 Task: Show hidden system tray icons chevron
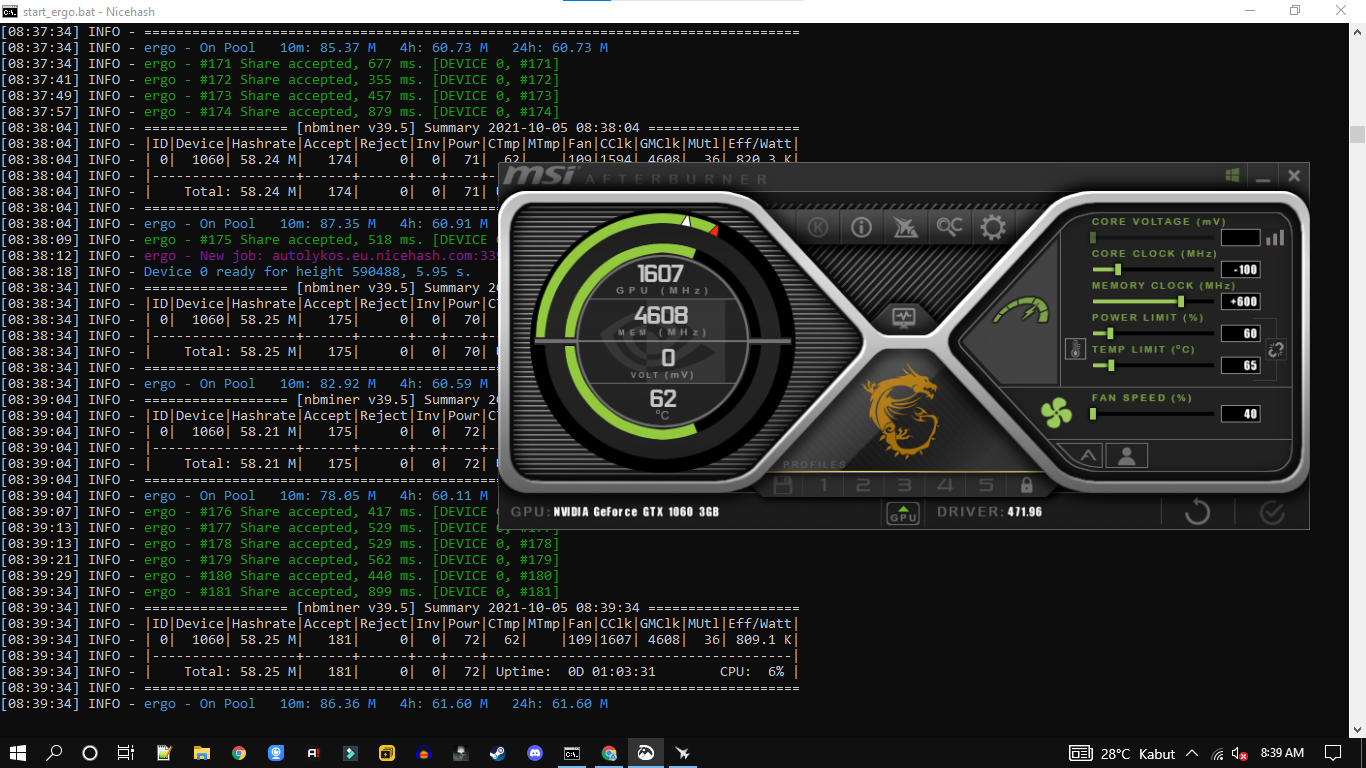(x=1191, y=753)
